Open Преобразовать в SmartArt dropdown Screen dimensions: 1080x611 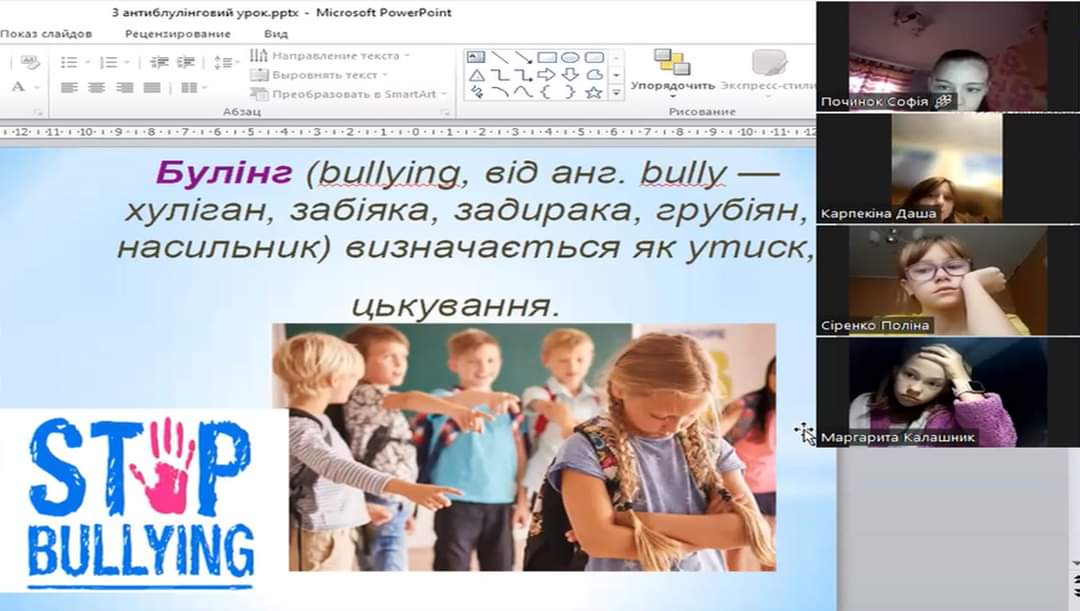coord(349,94)
